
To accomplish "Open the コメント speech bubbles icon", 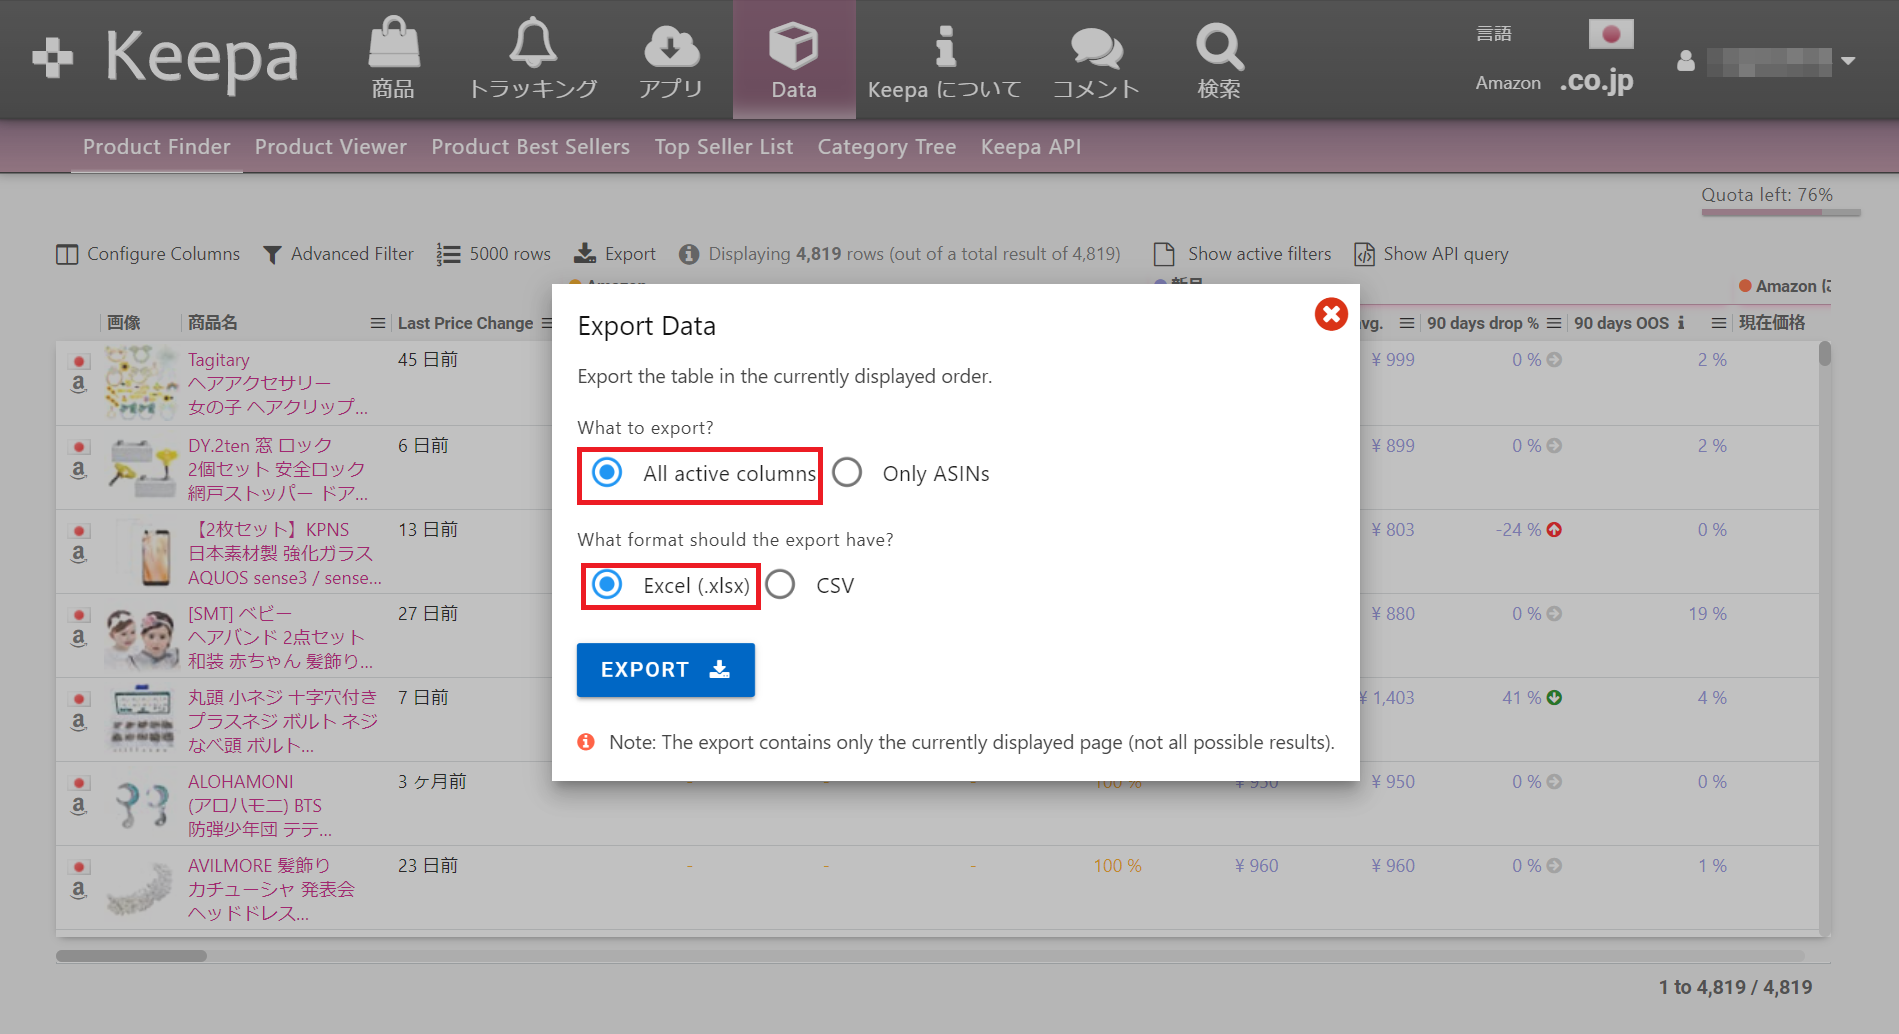I will coord(1096,47).
